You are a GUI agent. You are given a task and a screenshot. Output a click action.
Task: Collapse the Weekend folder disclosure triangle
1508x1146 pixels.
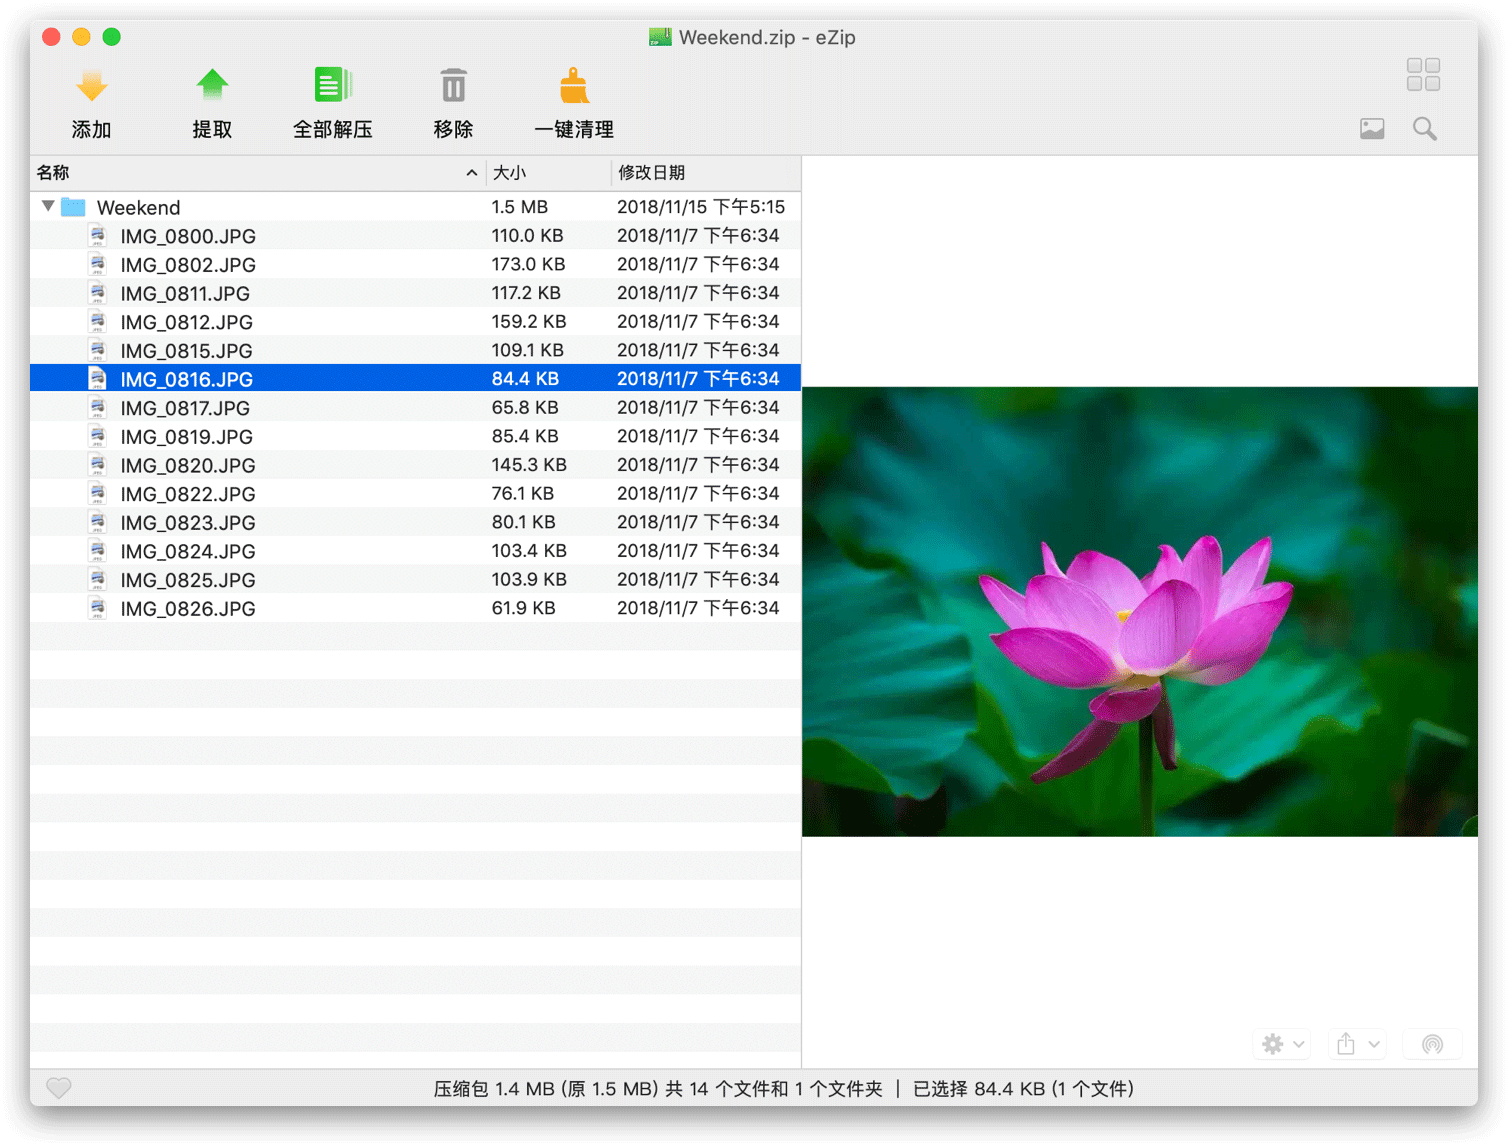48,207
